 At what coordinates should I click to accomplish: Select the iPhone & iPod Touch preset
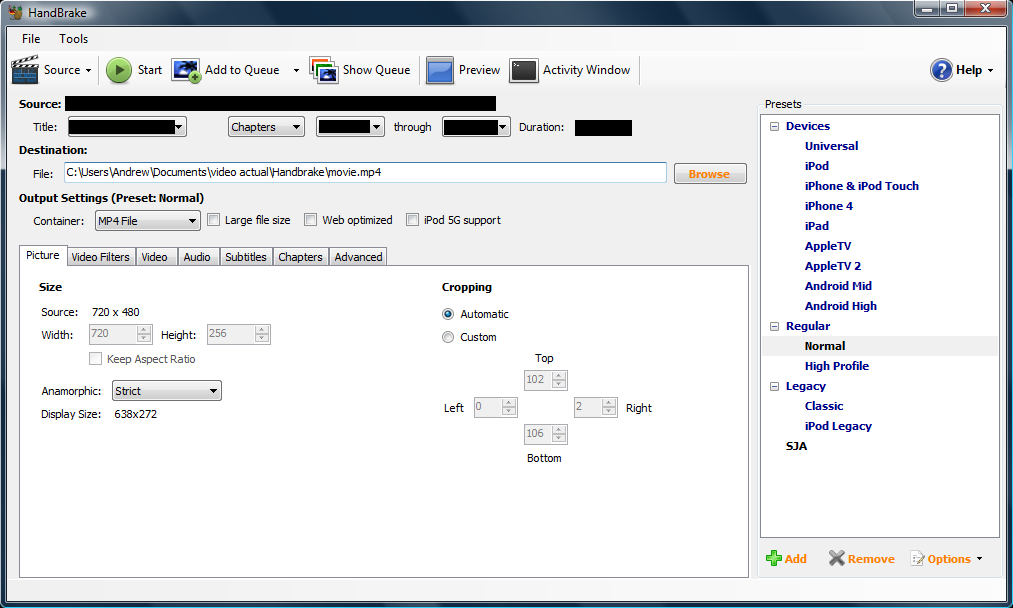(x=861, y=186)
